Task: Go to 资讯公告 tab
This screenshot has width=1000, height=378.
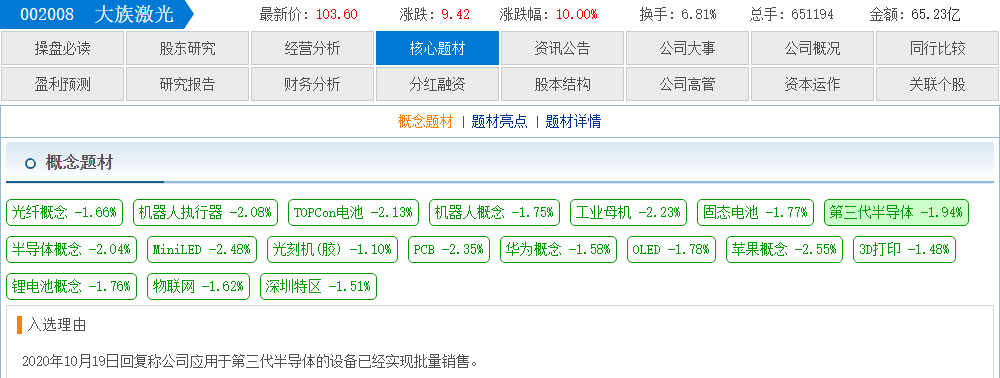Action: tap(562, 48)
